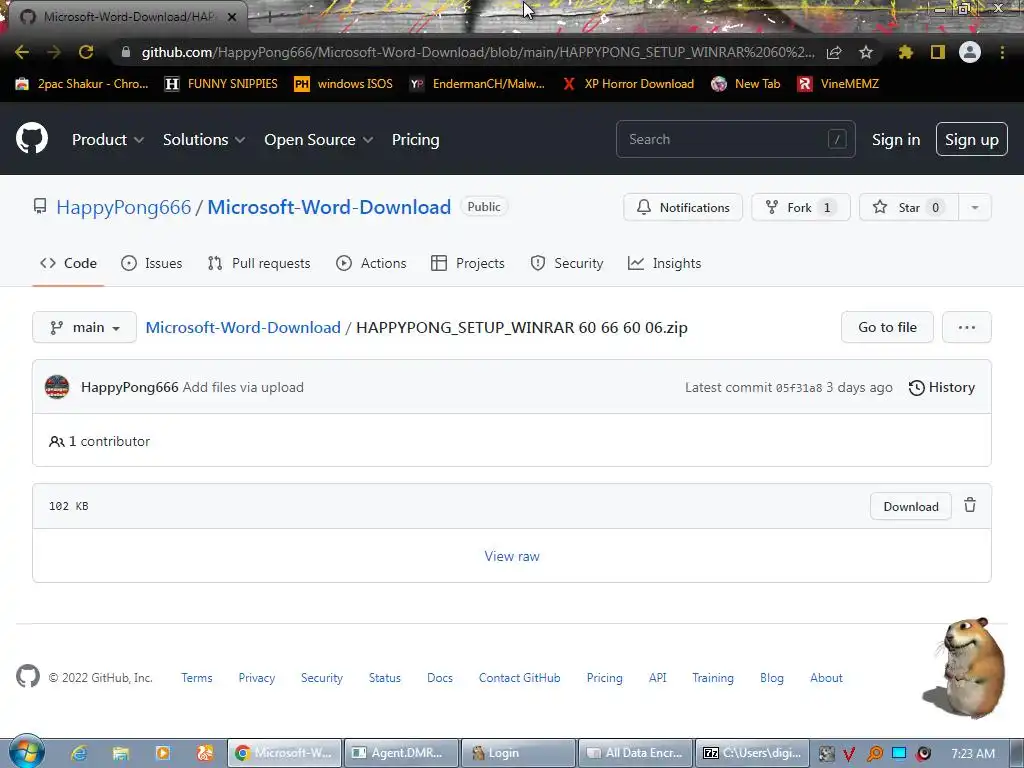
Task: Open Windows Media Player in the taskbar
Action: [163, 753]
